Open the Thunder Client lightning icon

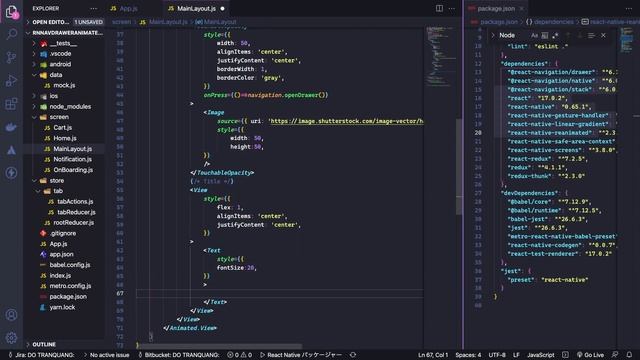[11, 173]
